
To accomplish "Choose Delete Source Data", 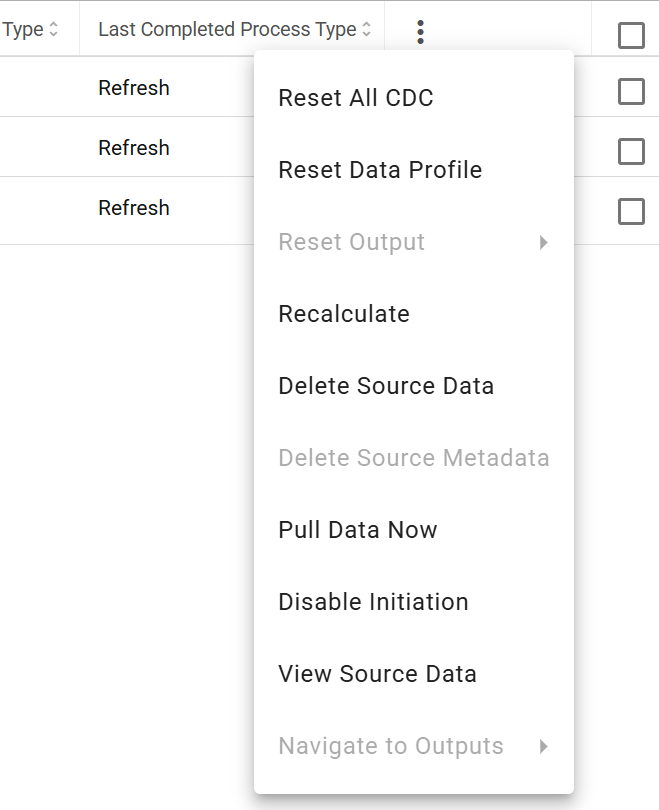I will pos(414,386).
